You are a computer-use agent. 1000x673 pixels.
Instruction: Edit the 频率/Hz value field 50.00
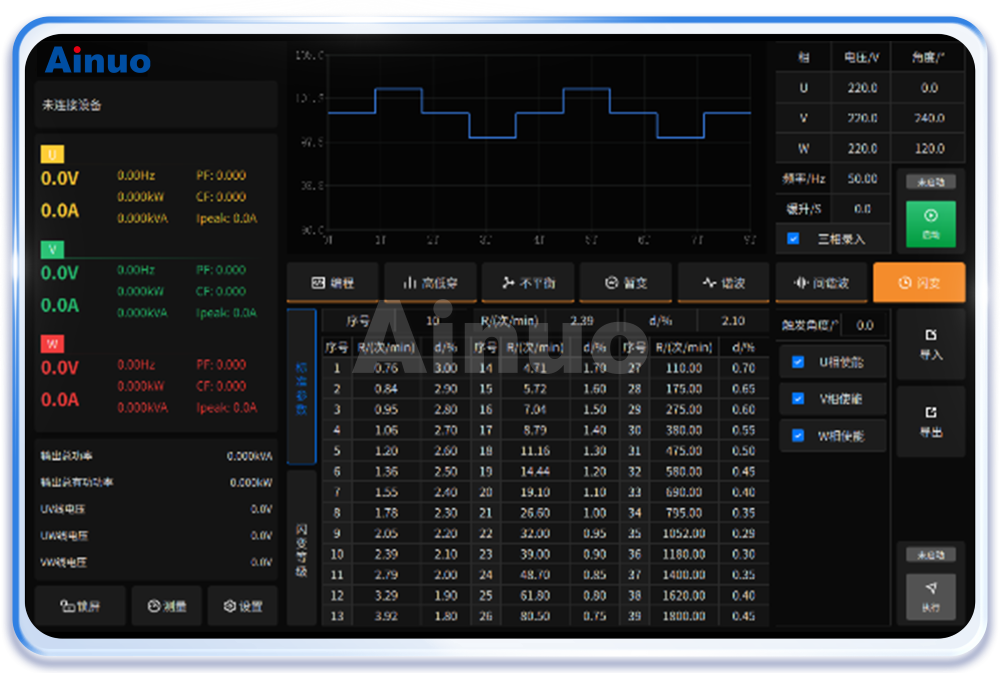pyautogui.click(x=862, y=179)
